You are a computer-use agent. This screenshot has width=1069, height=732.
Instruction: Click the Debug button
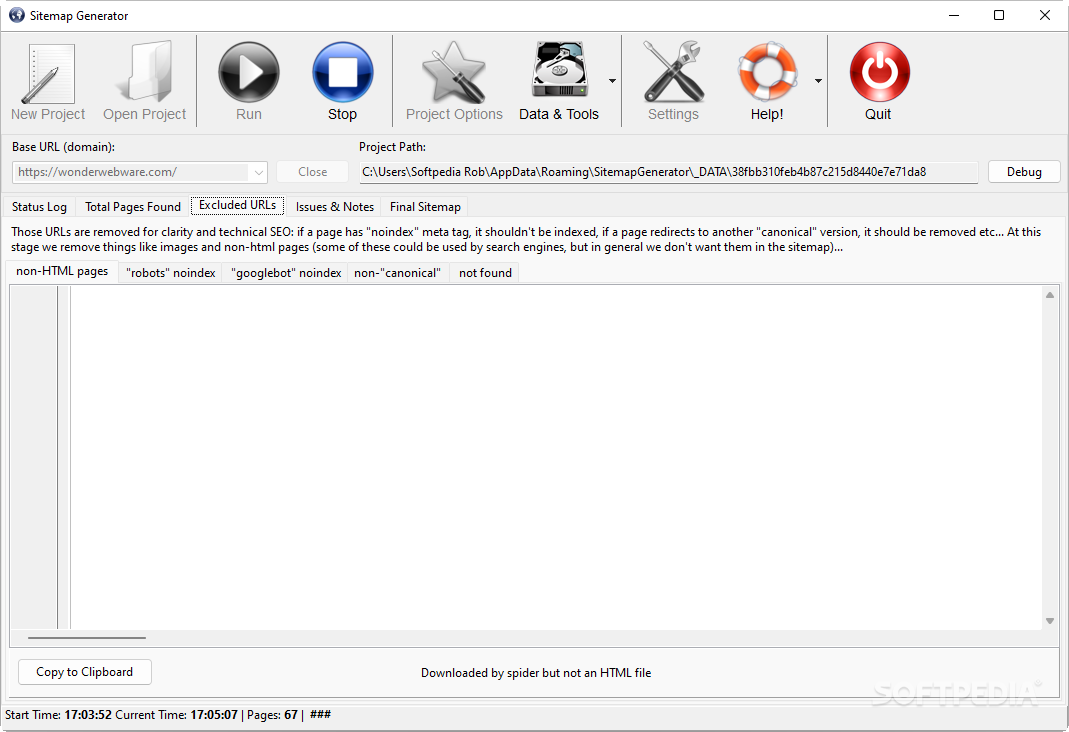(1024, 172)
